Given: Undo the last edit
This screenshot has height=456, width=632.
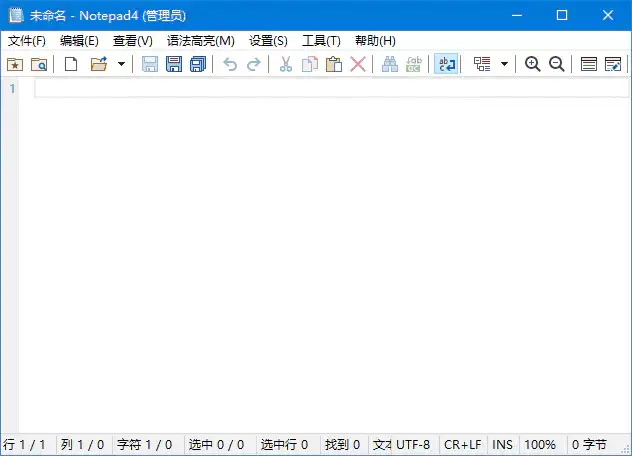Looking at the screenshot, I should 230,64.
